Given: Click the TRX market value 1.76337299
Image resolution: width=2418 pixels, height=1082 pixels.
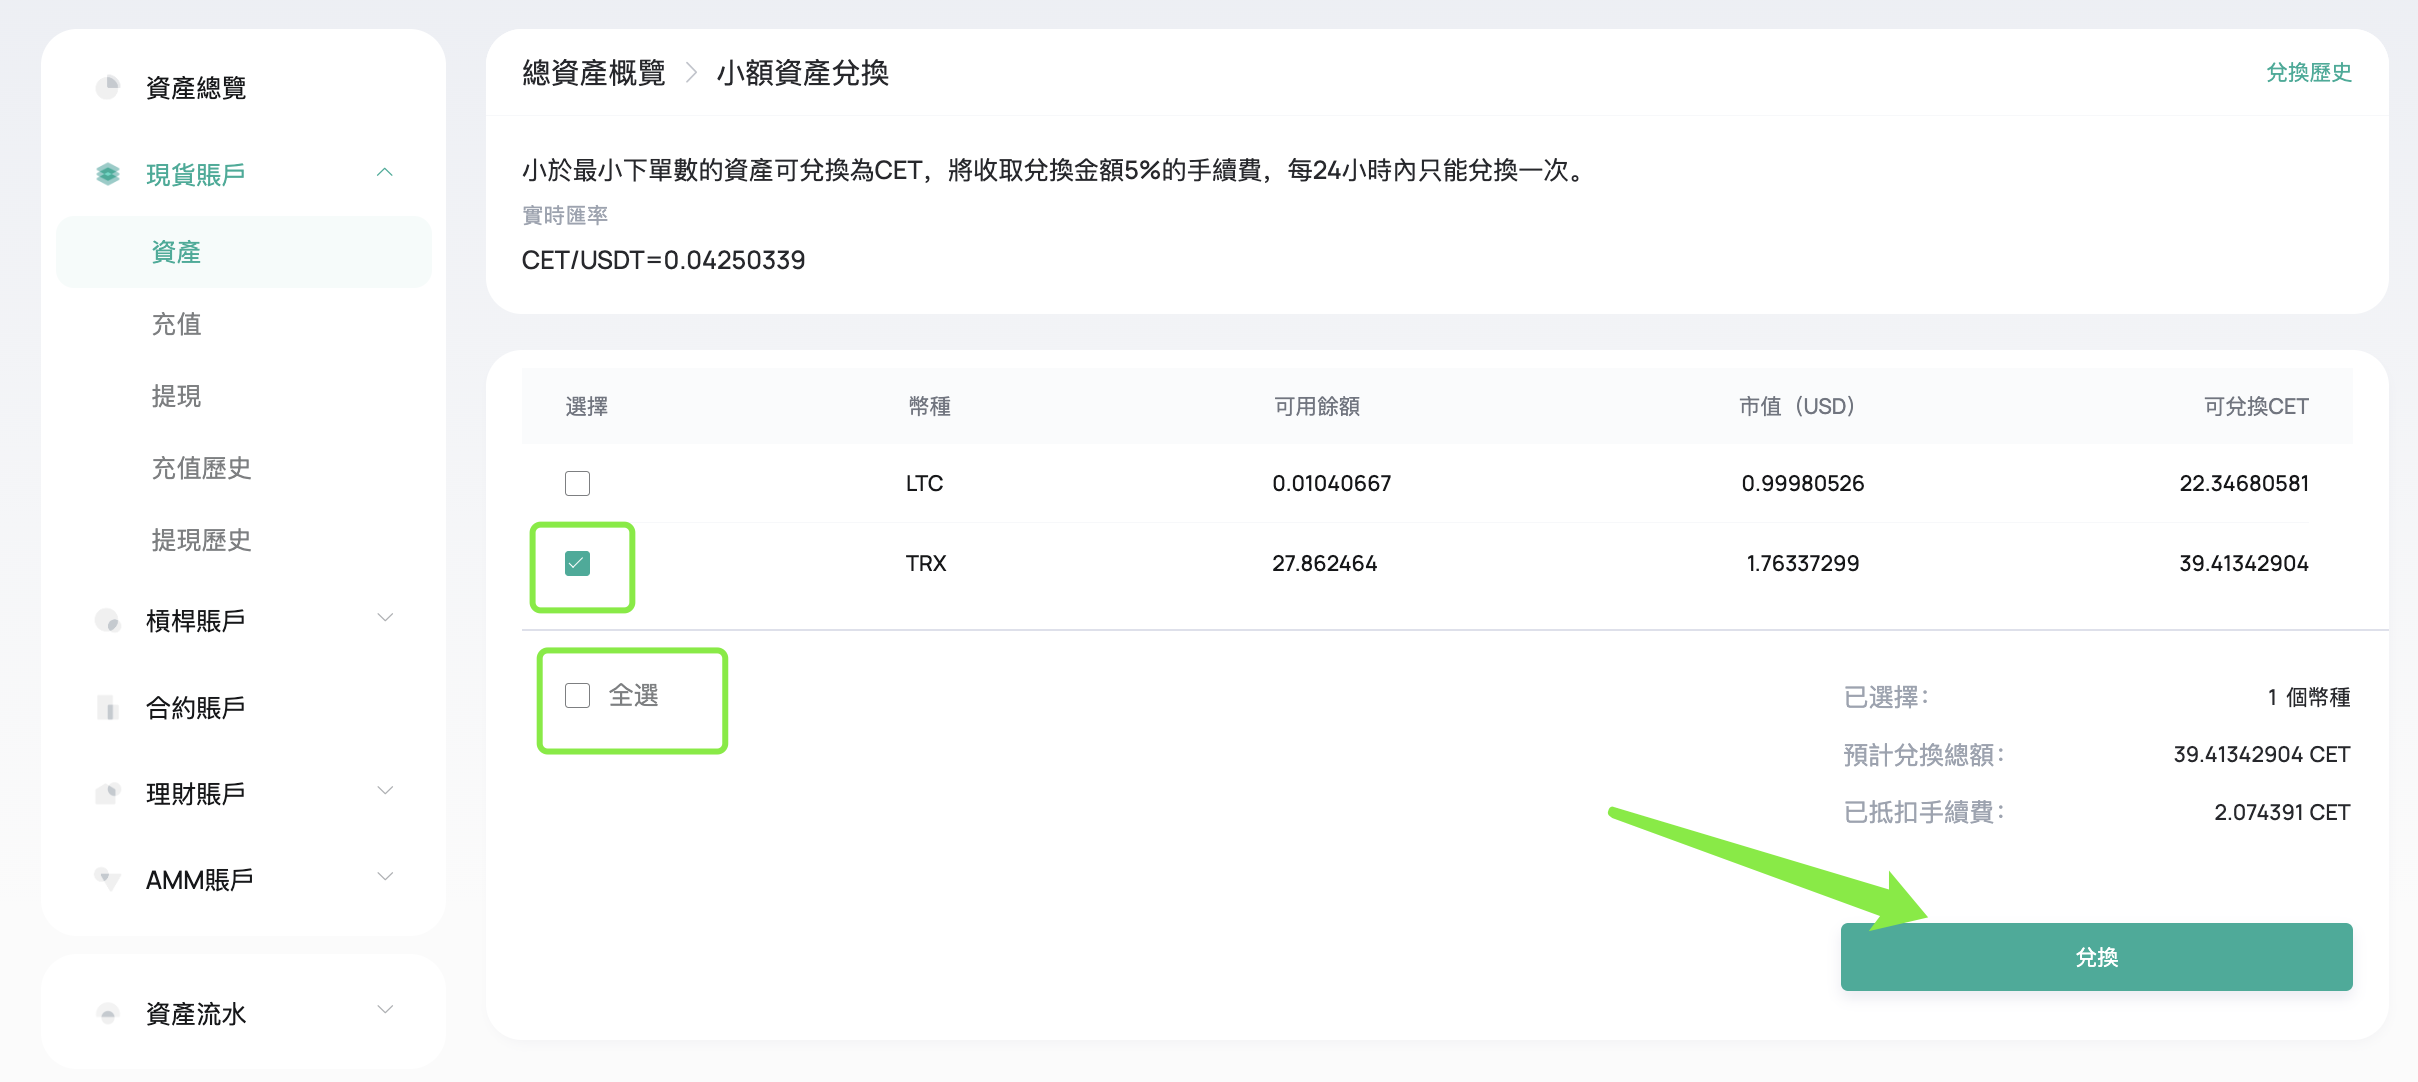Looking at the screenshot, I should [1802, 563].
